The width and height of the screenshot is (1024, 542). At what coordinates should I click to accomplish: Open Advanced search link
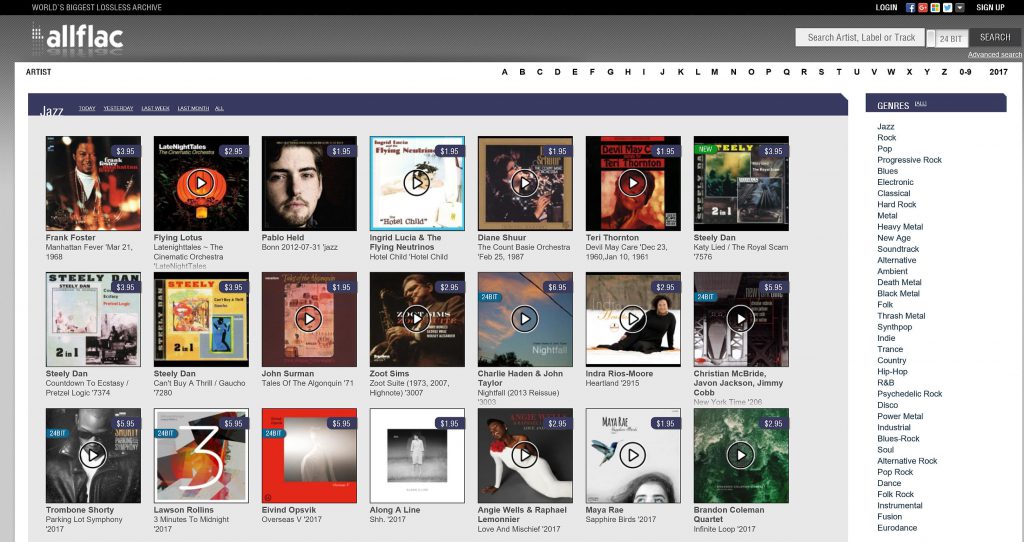coord(995,55)
